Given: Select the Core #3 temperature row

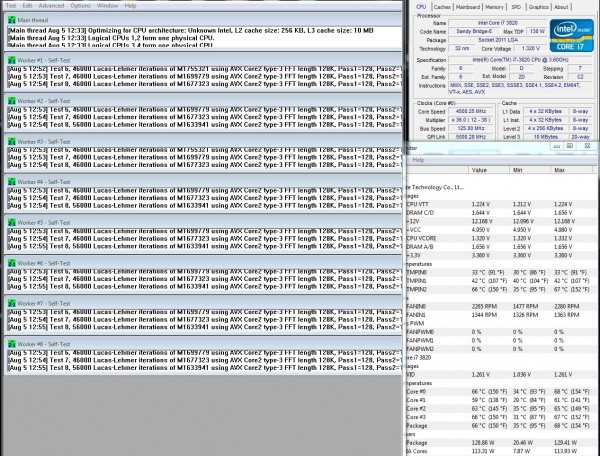Looking at the screenshot, I should [501, 417].
